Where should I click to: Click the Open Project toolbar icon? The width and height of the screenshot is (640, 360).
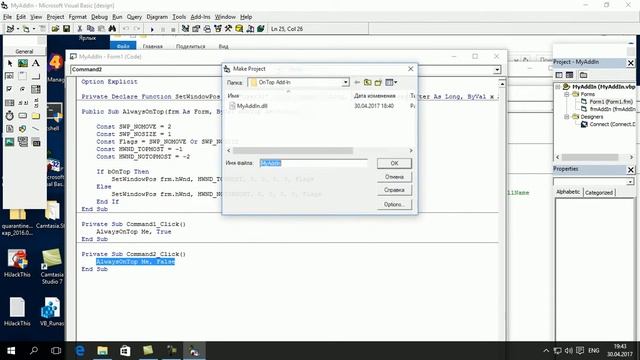point(55,29)
